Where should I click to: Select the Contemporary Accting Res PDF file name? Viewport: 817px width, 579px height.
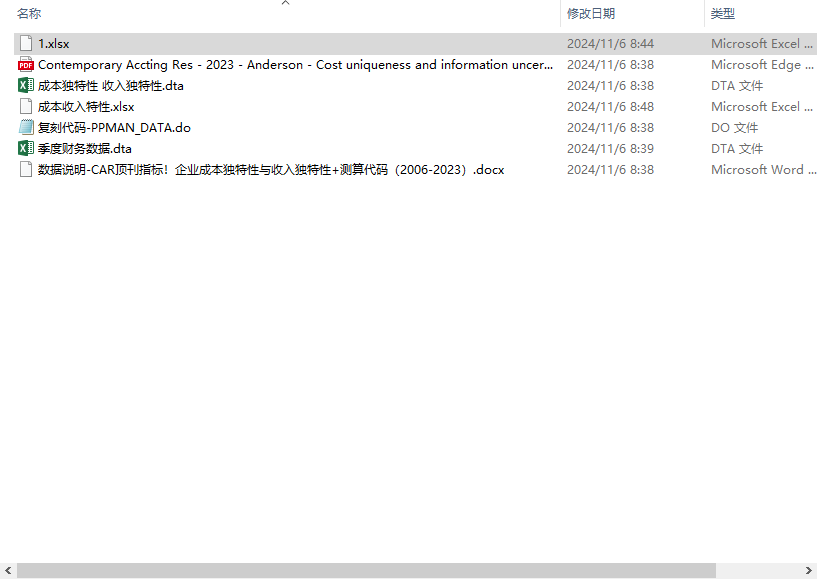pyautogui.click(x=295, y=65)
